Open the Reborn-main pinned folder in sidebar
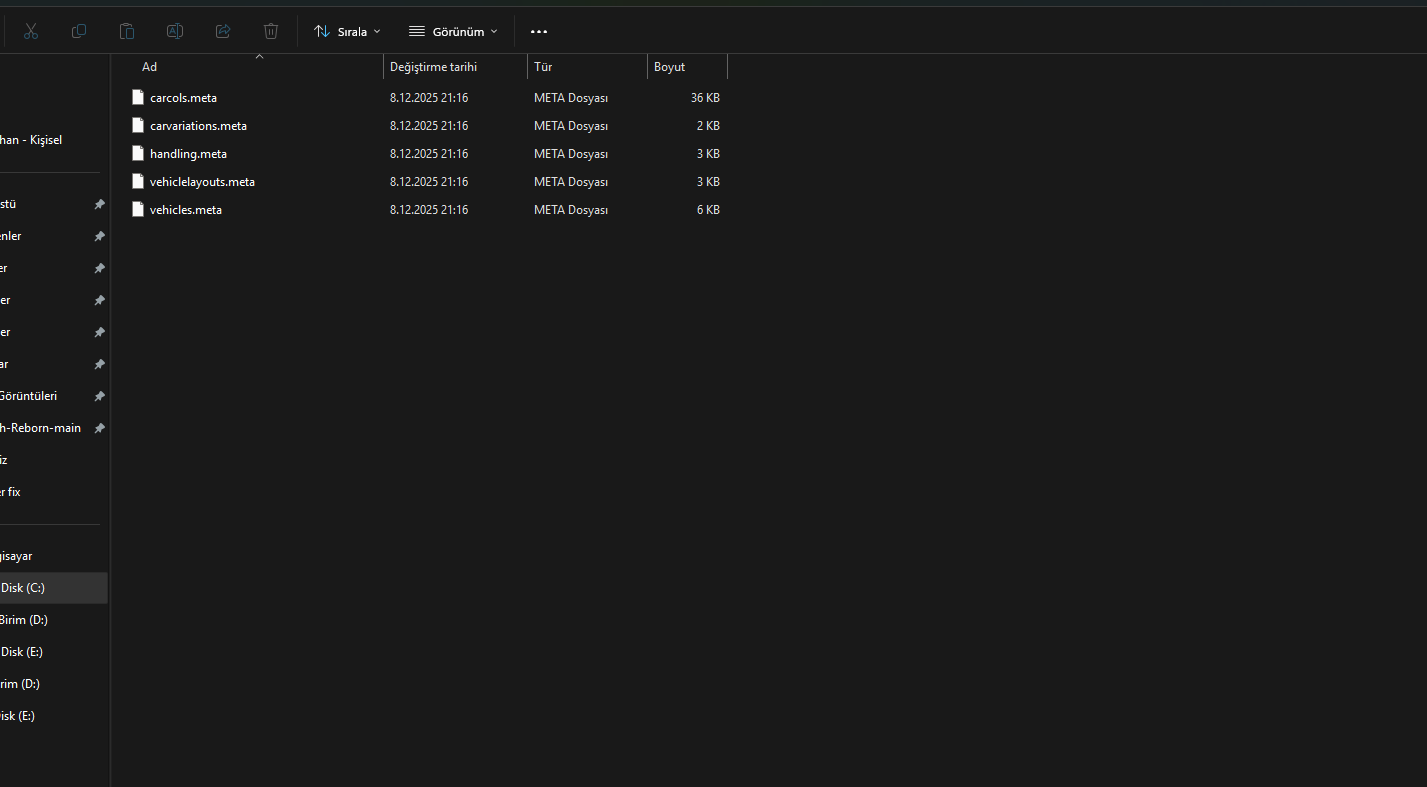1427x787 pixels. [43, 428]
